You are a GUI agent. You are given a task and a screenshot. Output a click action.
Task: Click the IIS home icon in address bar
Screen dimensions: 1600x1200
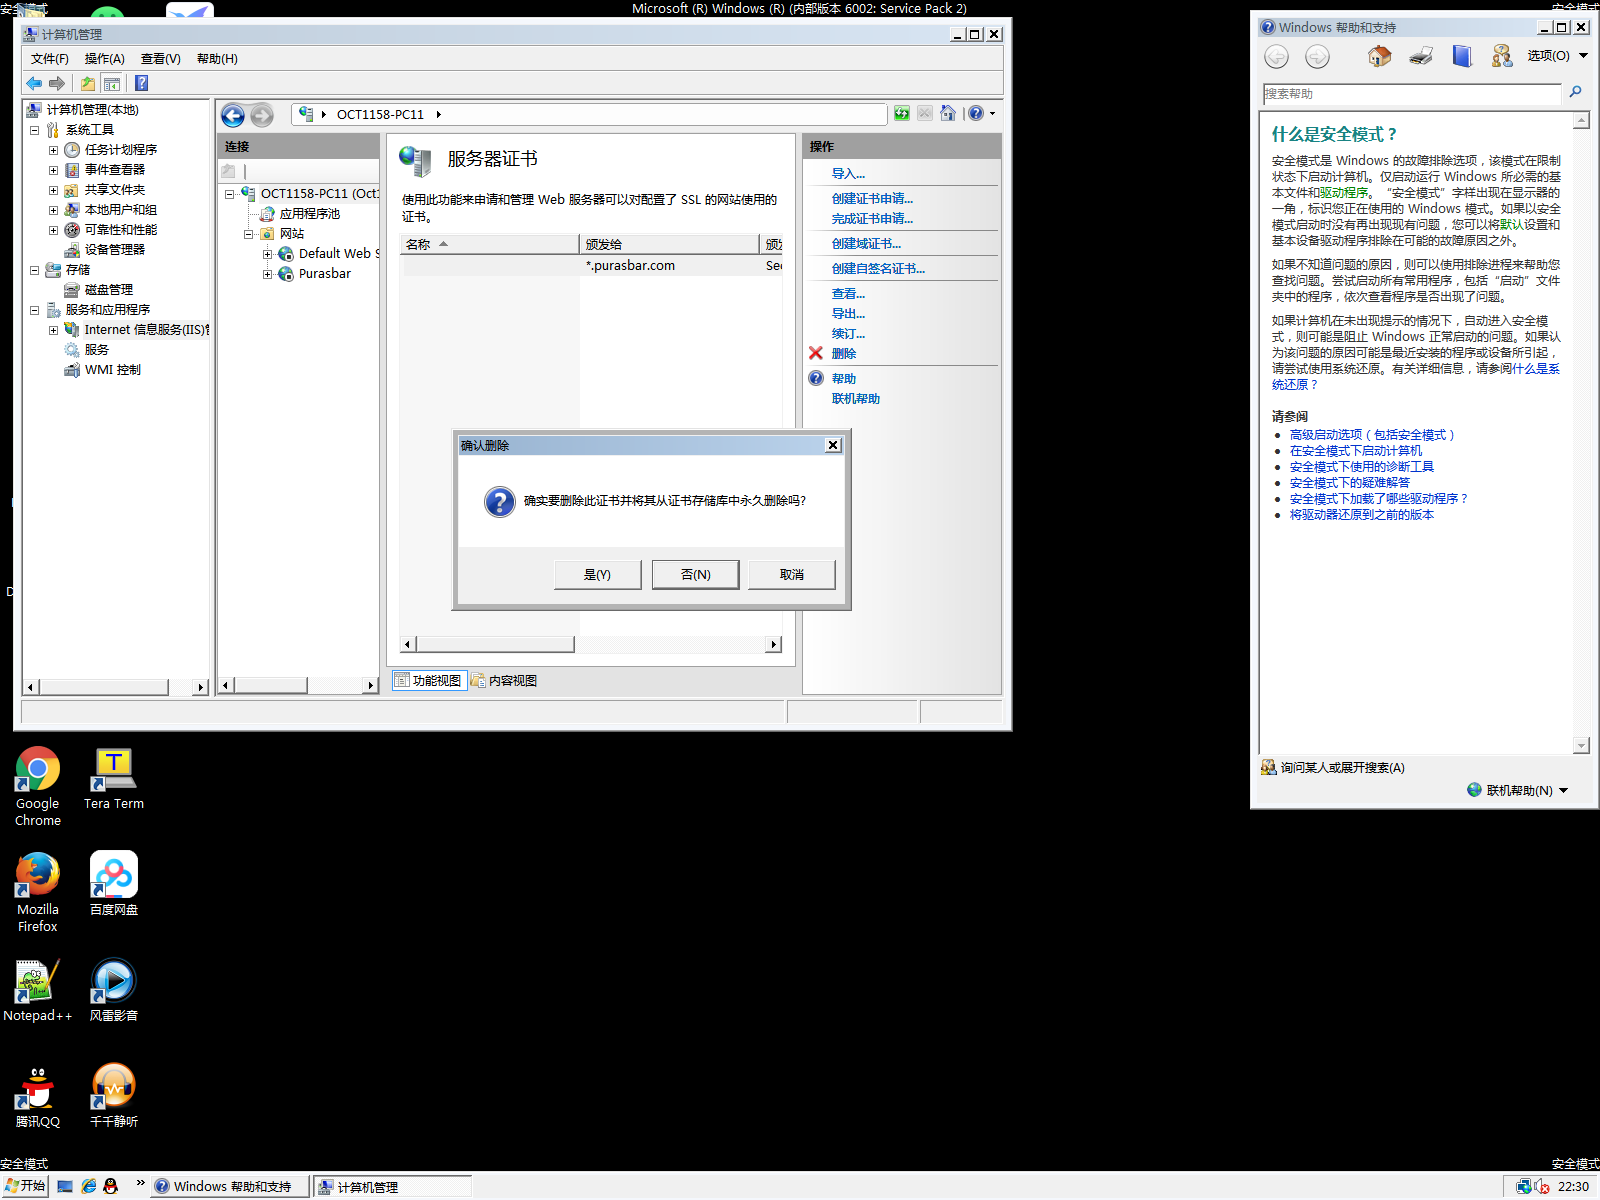pyautogui.click(x=948, y=114)
